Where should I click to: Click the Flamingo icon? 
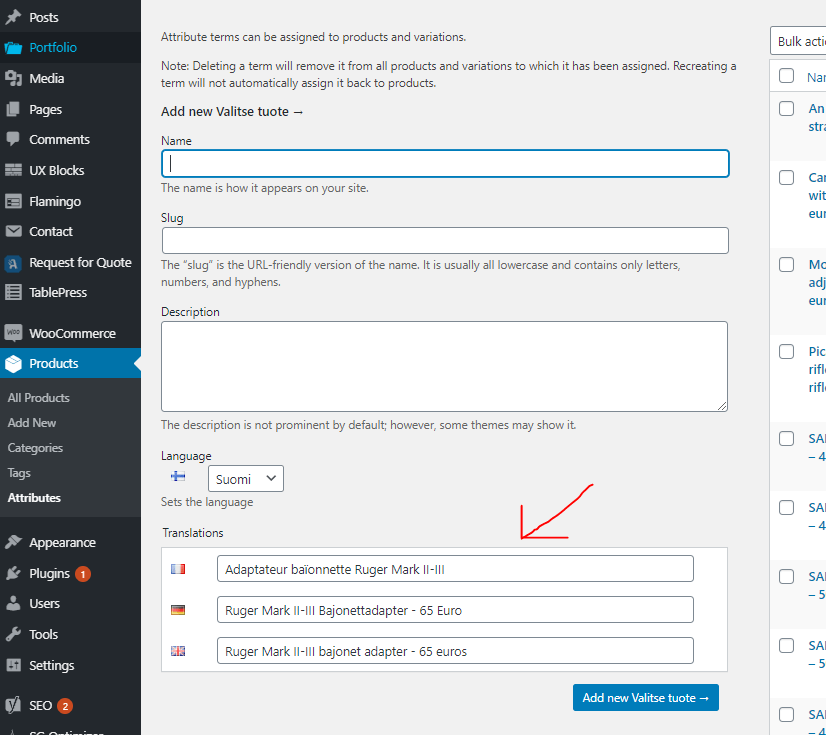(13, 201)
